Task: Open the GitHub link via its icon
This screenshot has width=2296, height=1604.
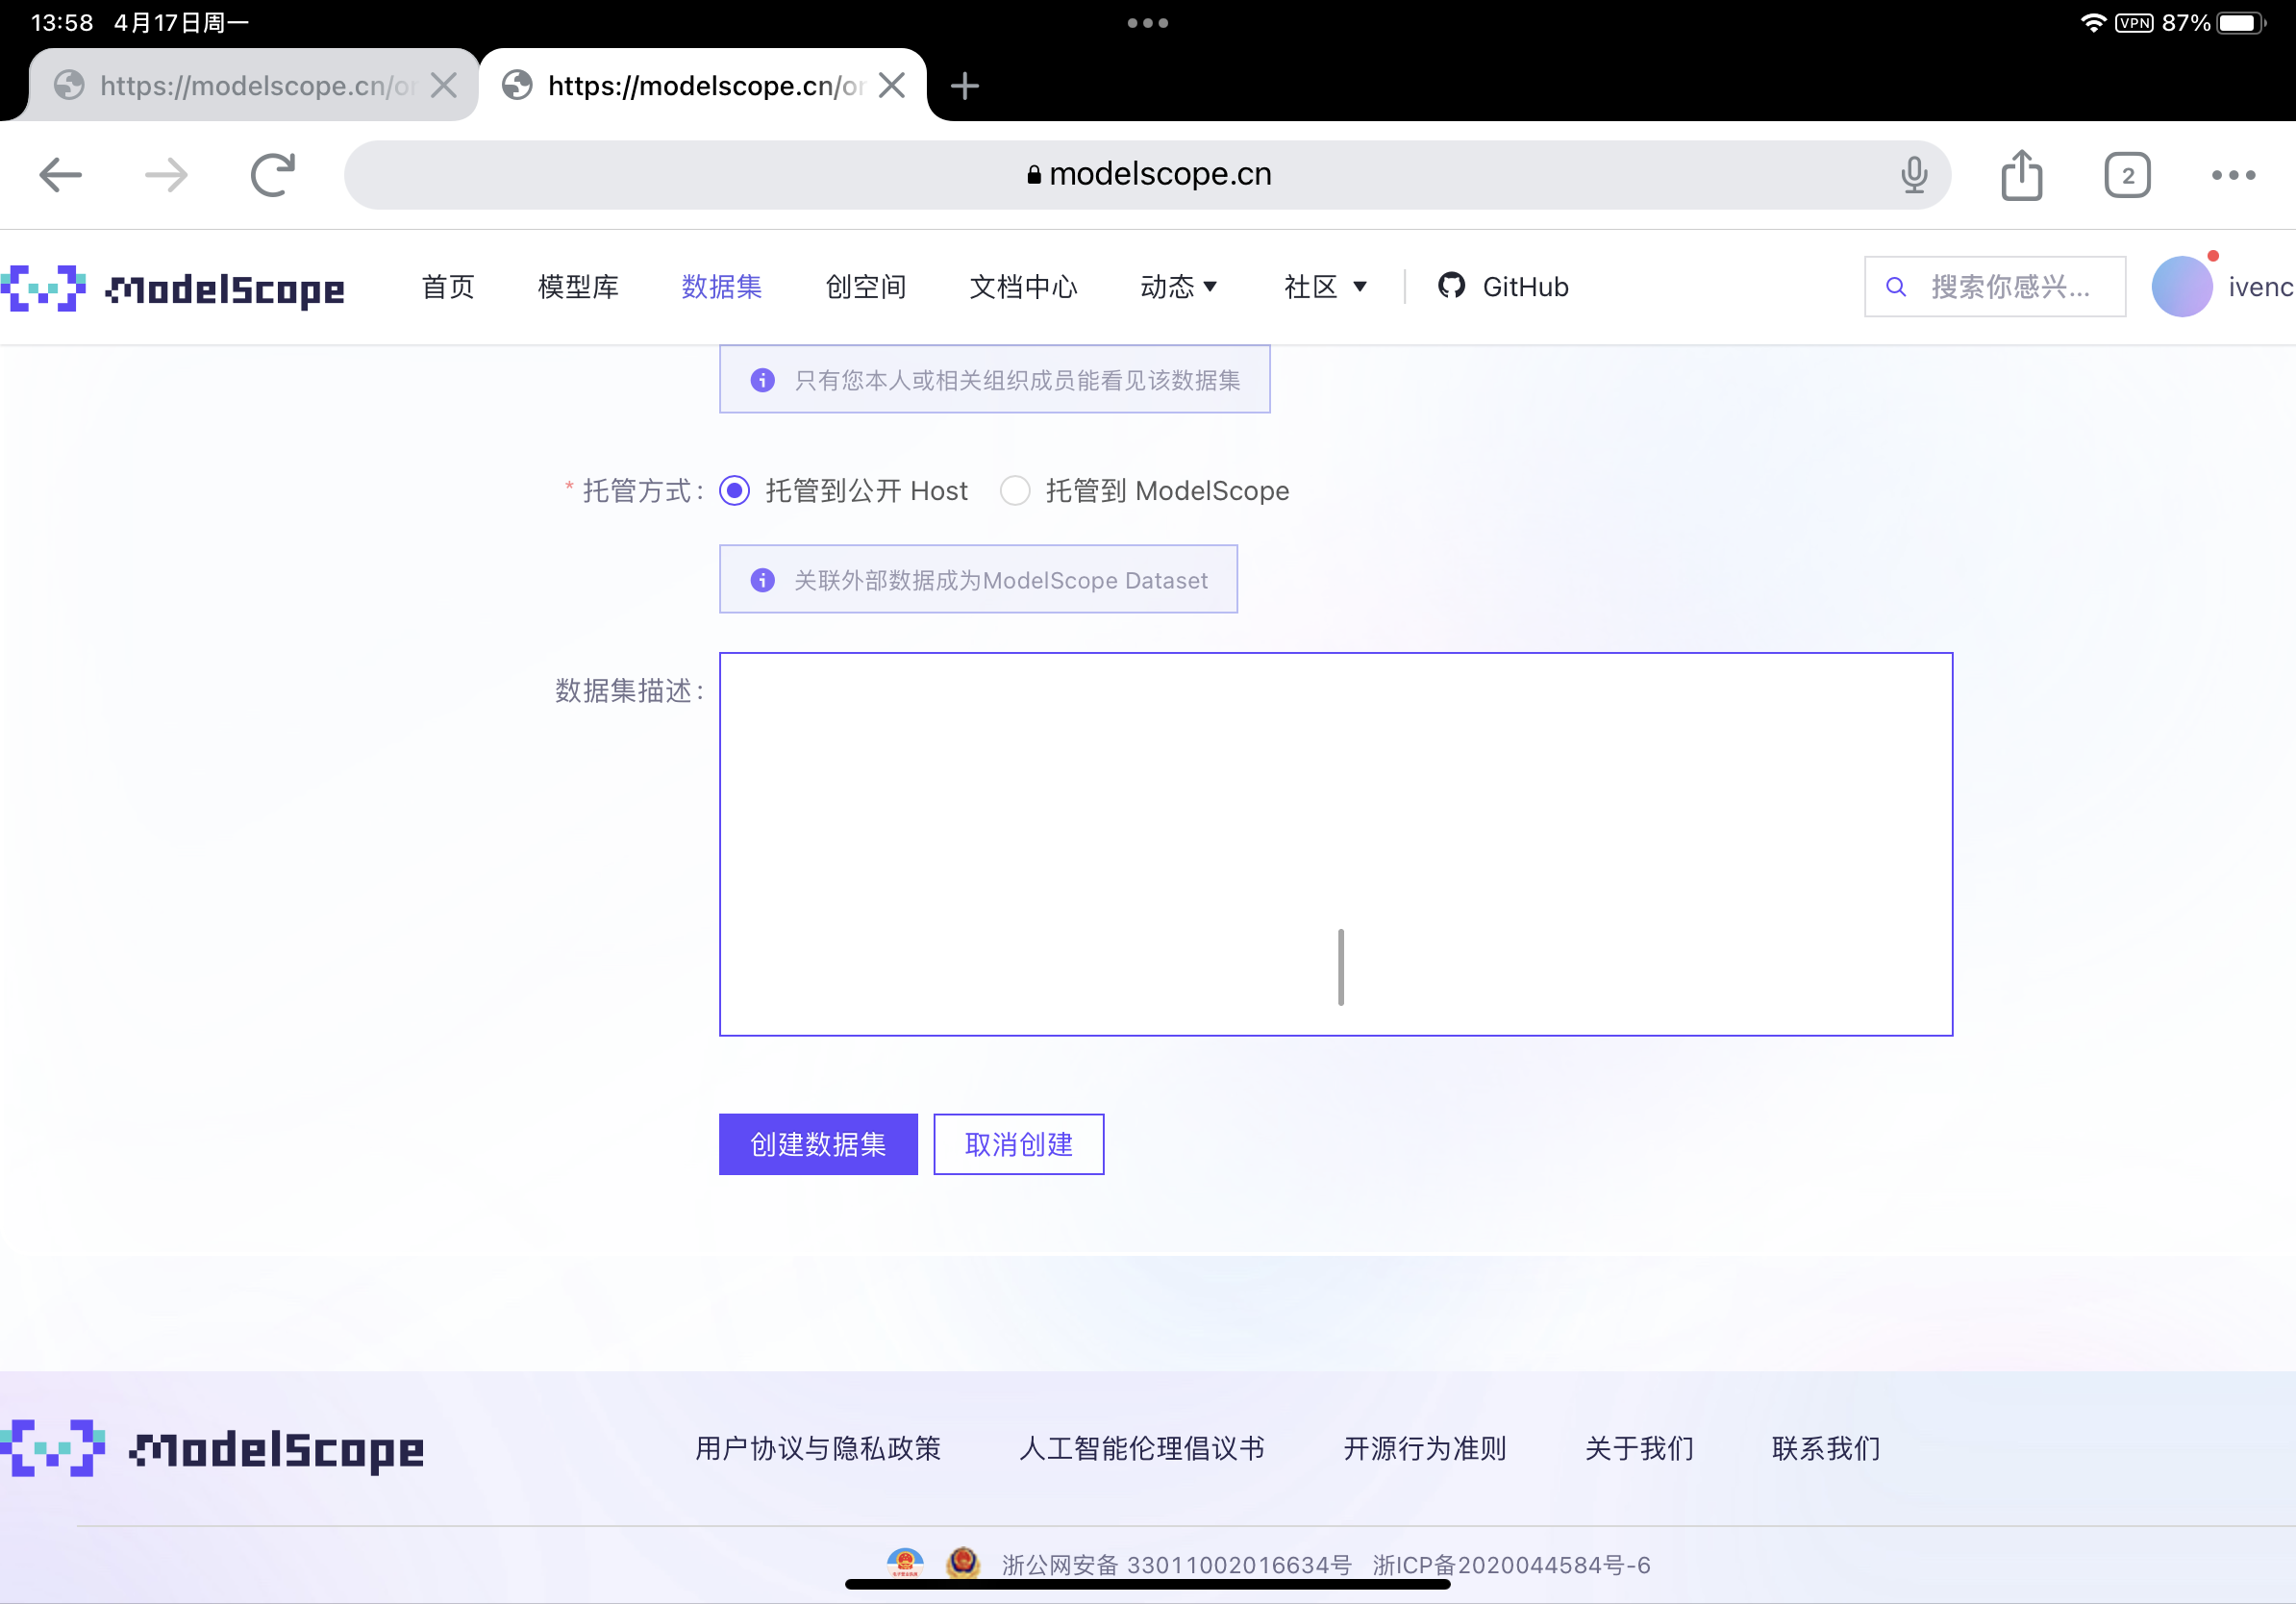Action: [x=1451, y=287]
